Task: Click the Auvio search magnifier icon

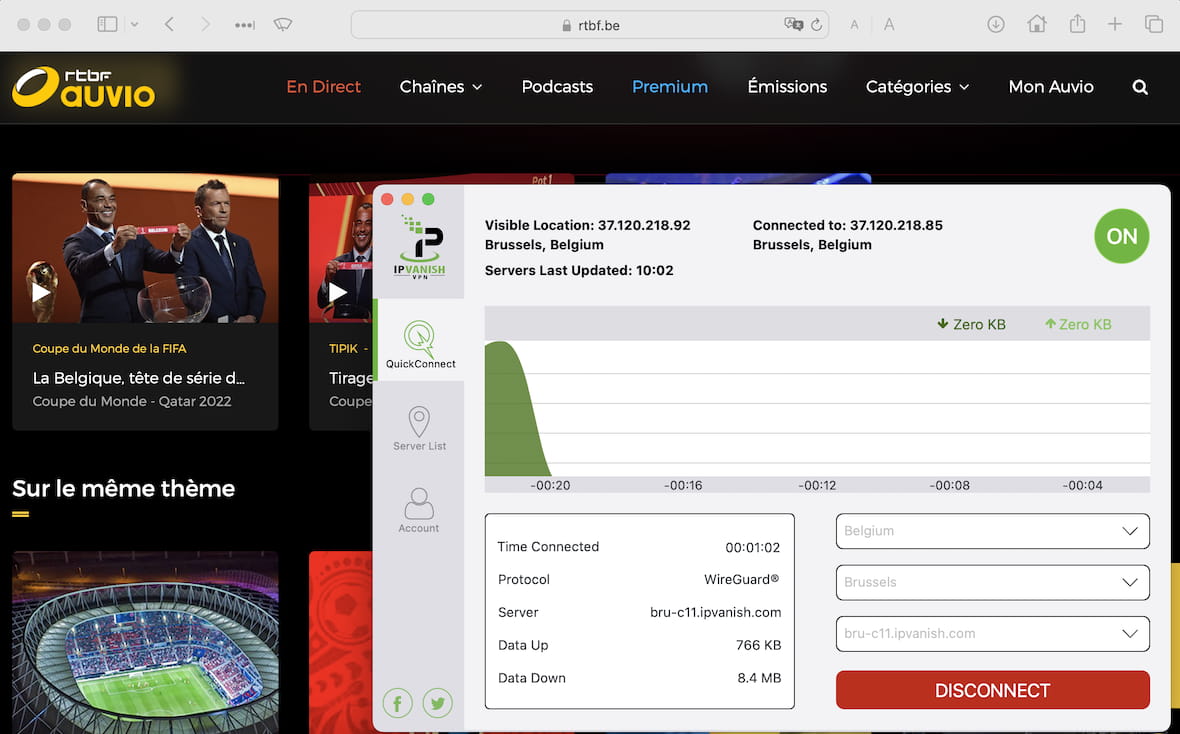Action: (x=1140, y=87)
